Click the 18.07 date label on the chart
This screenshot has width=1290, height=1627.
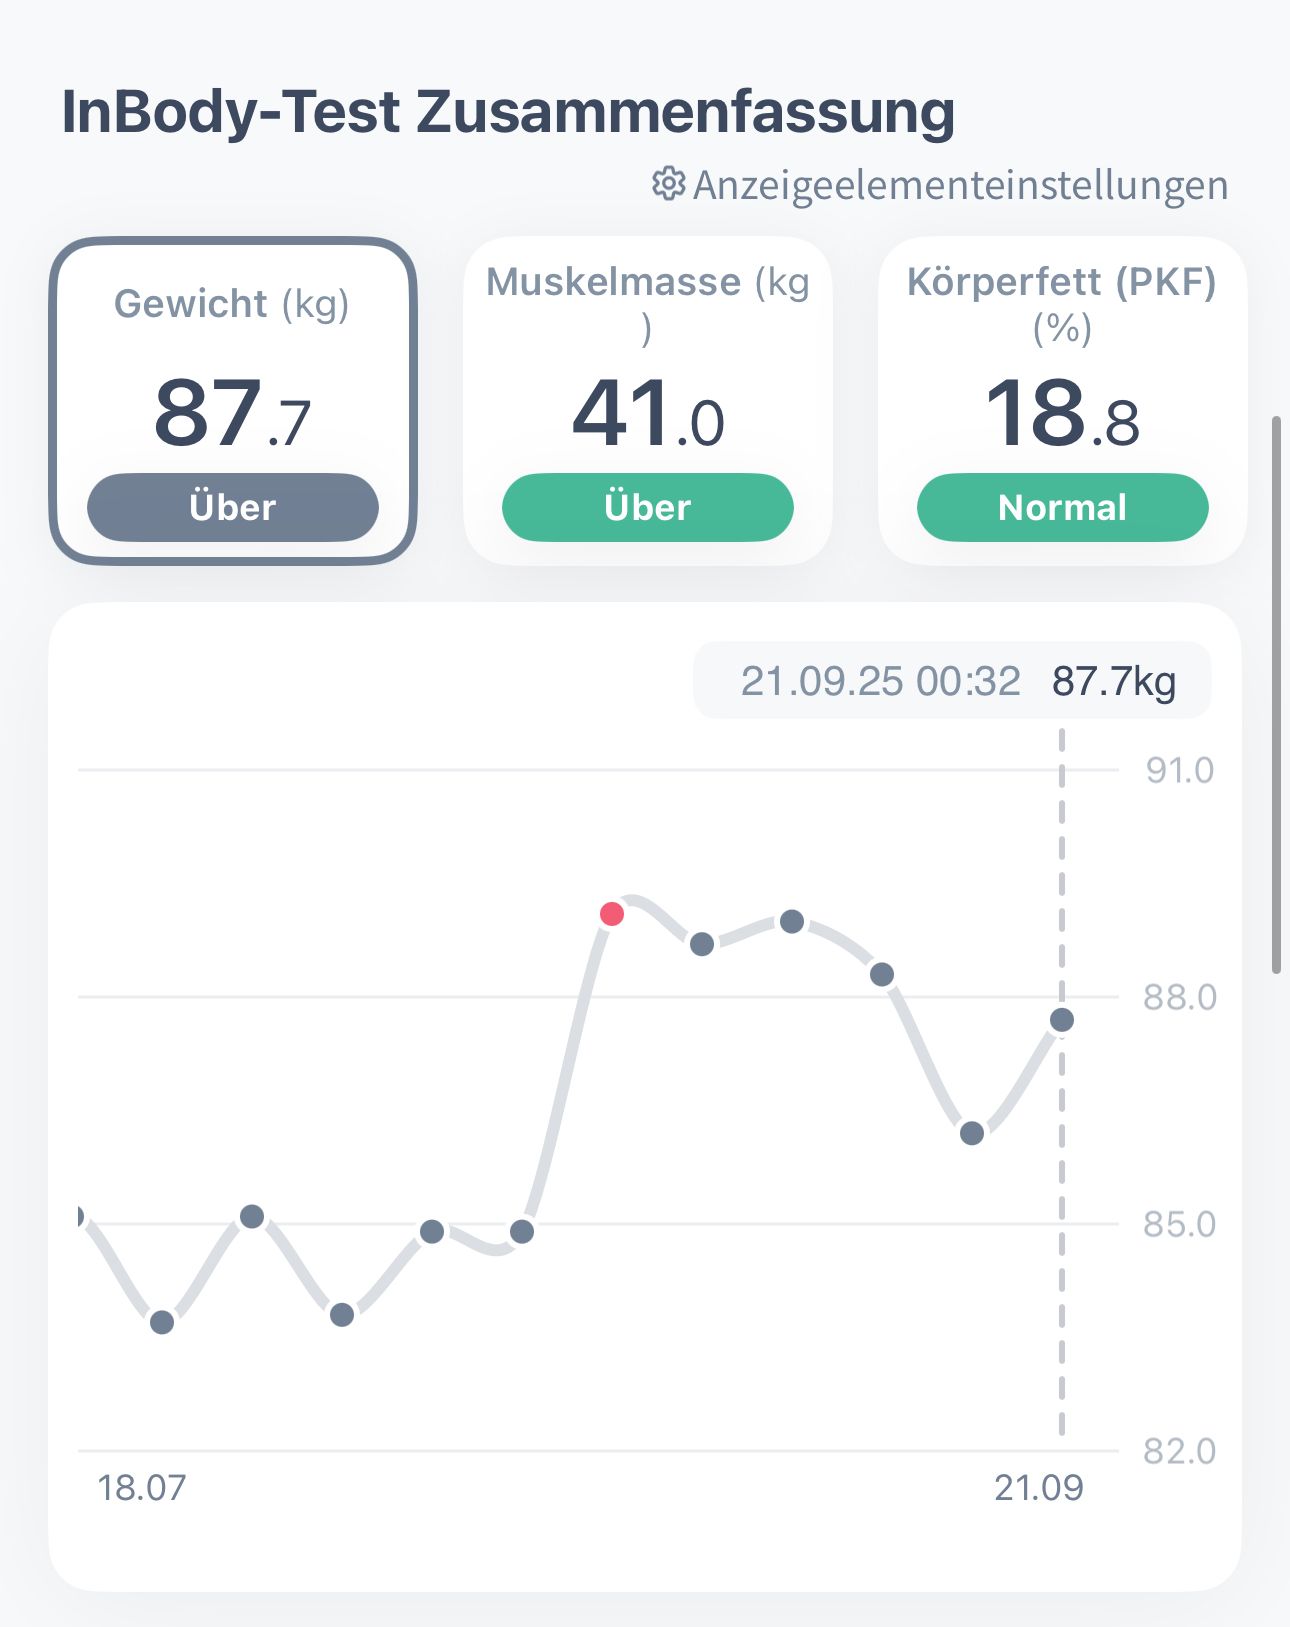pyautogui.click(x=141, y=1488)
